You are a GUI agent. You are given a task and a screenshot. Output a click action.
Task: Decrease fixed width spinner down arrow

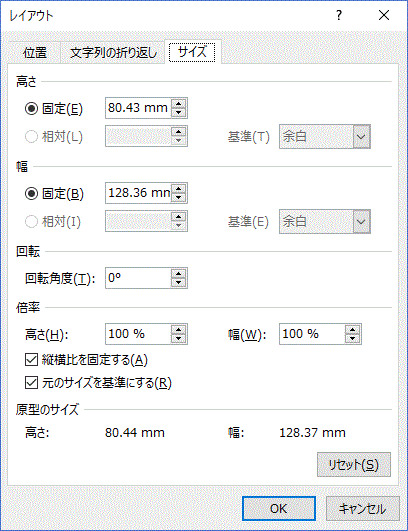coord(179,197)
